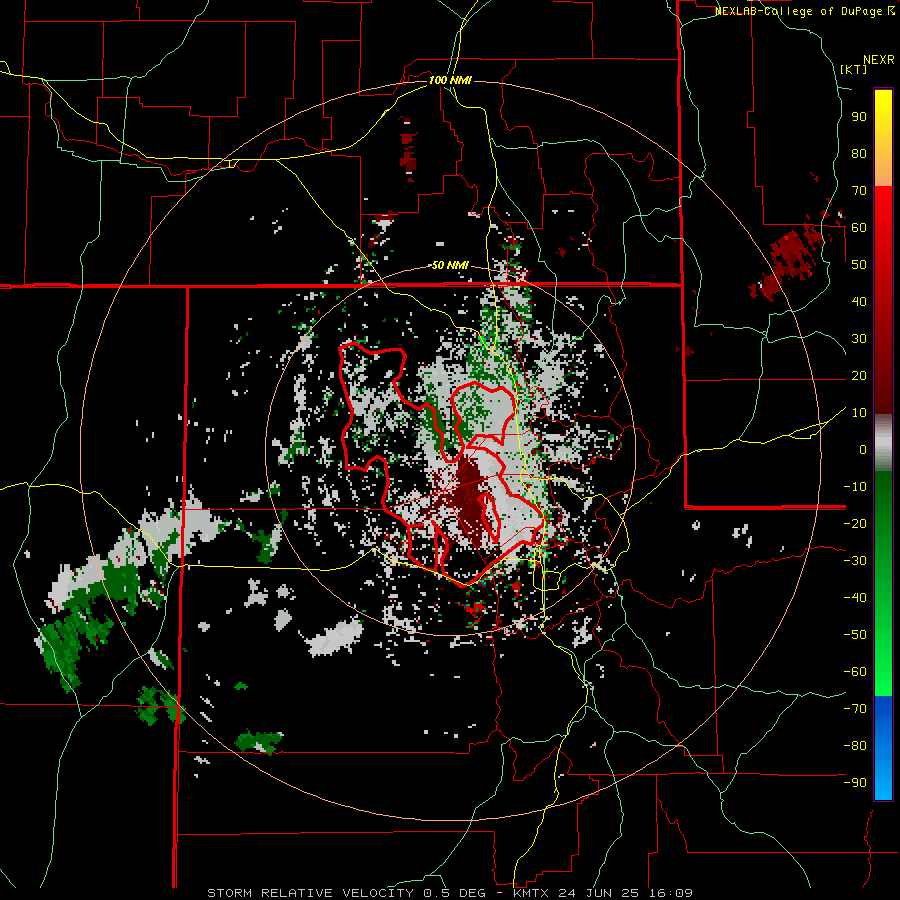Screen dimensions: 900x900
Task: Click the "100 NMI" range ring label
Action: pos(450,80)
